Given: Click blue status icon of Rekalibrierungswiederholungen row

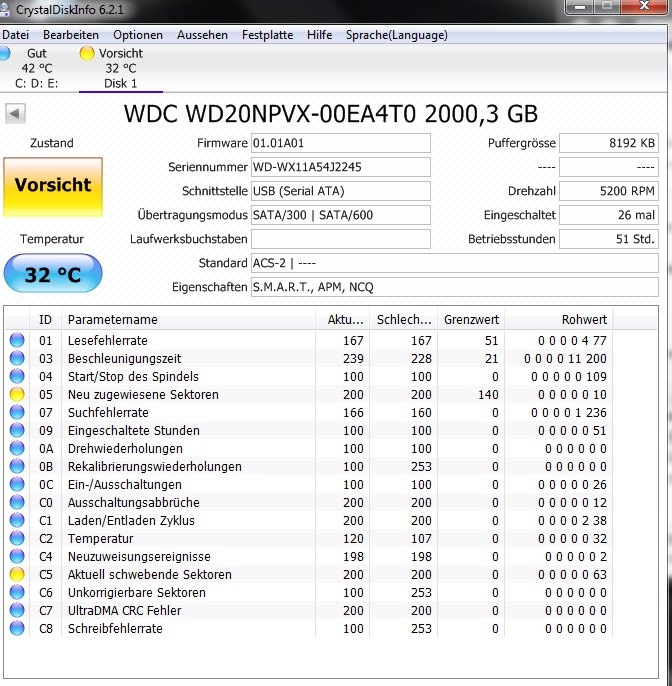Looking at the screenshot, I should tap(17, 466).
